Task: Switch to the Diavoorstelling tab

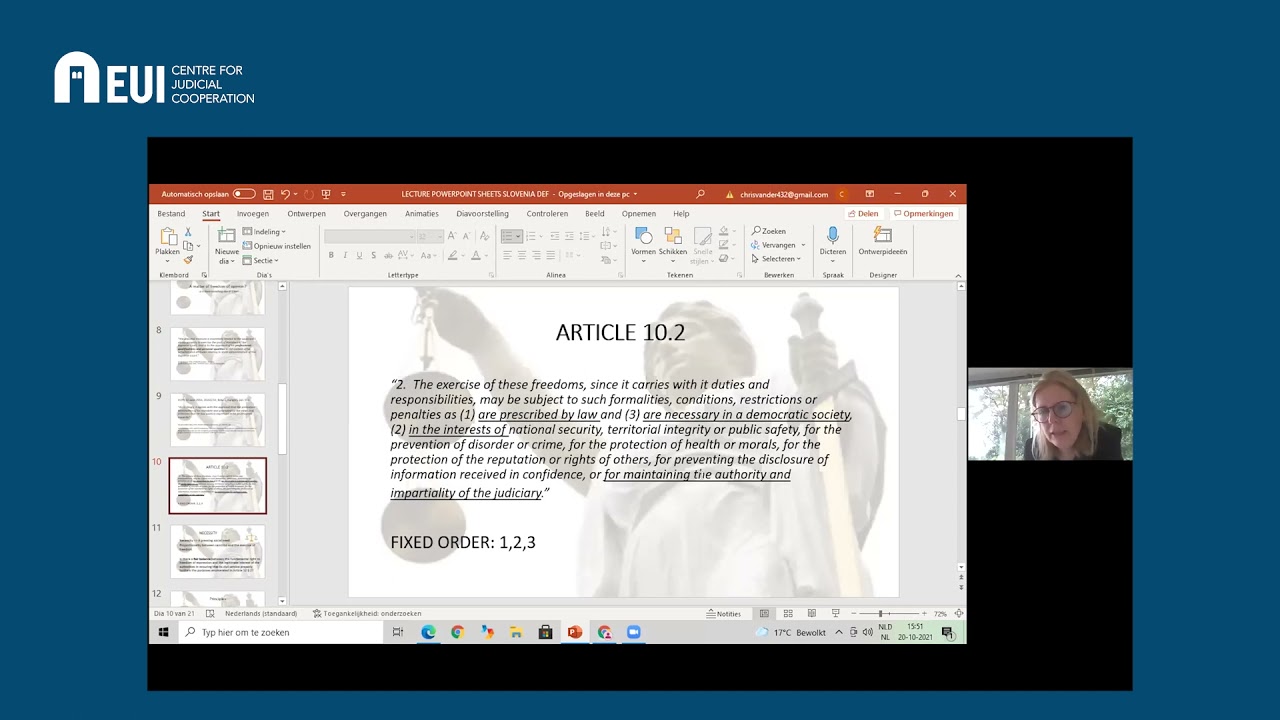Action: click(482, 213)
